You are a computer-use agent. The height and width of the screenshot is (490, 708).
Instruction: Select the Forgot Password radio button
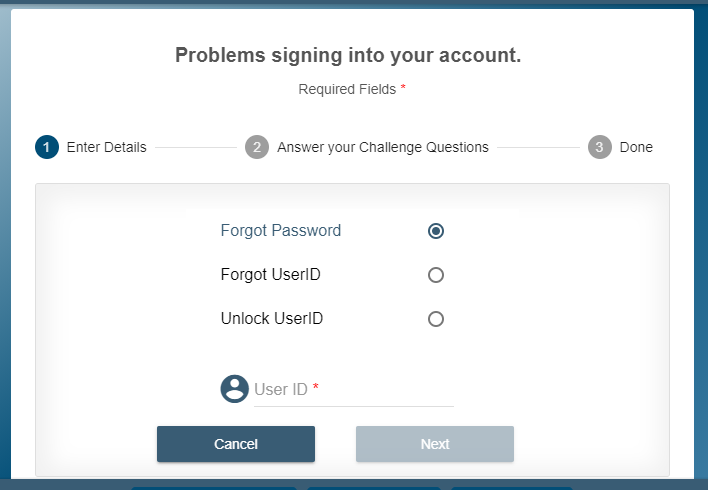(x=435, y=231)
